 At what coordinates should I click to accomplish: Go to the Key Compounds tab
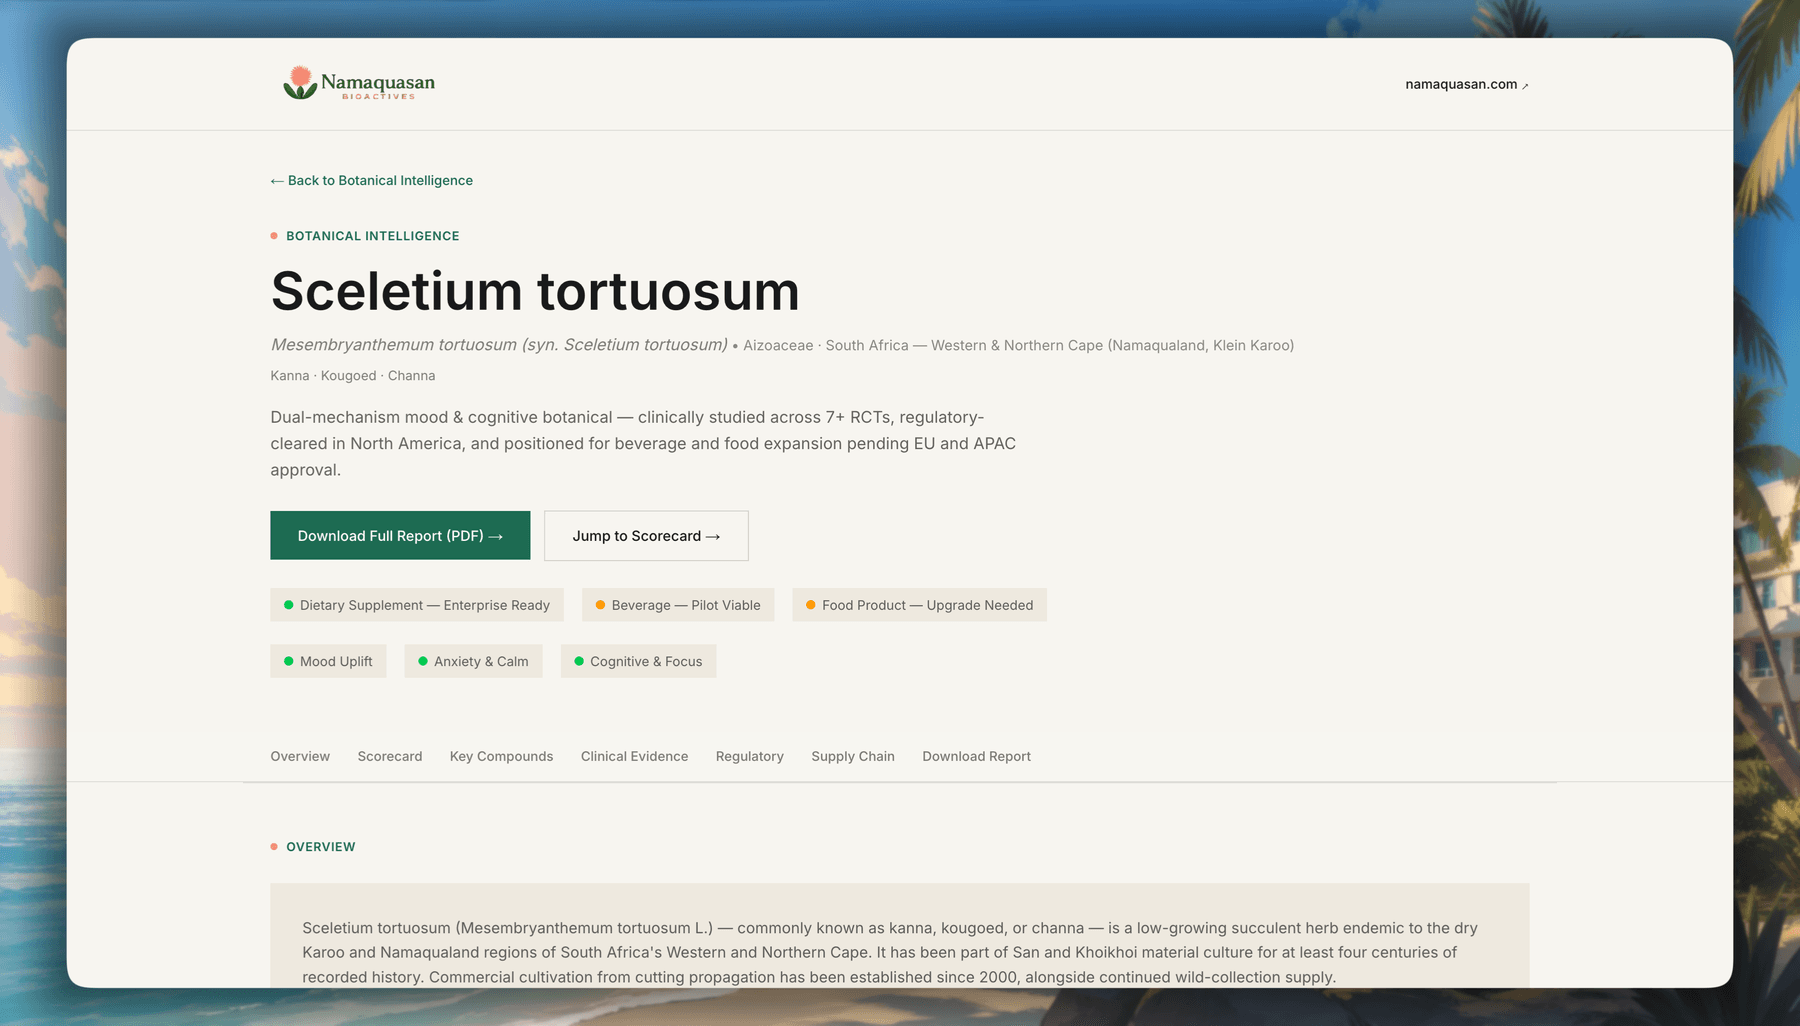(501, 756)
